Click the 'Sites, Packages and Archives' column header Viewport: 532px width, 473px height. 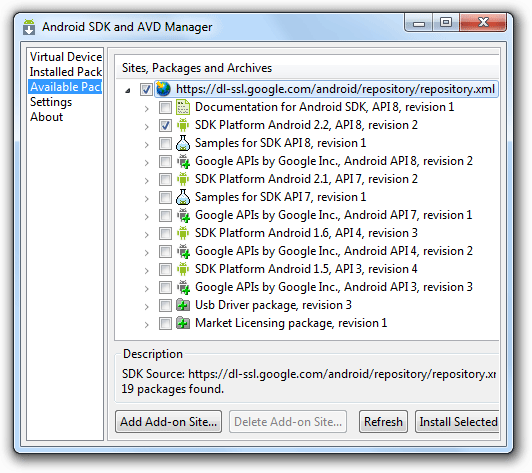[307, 68]
